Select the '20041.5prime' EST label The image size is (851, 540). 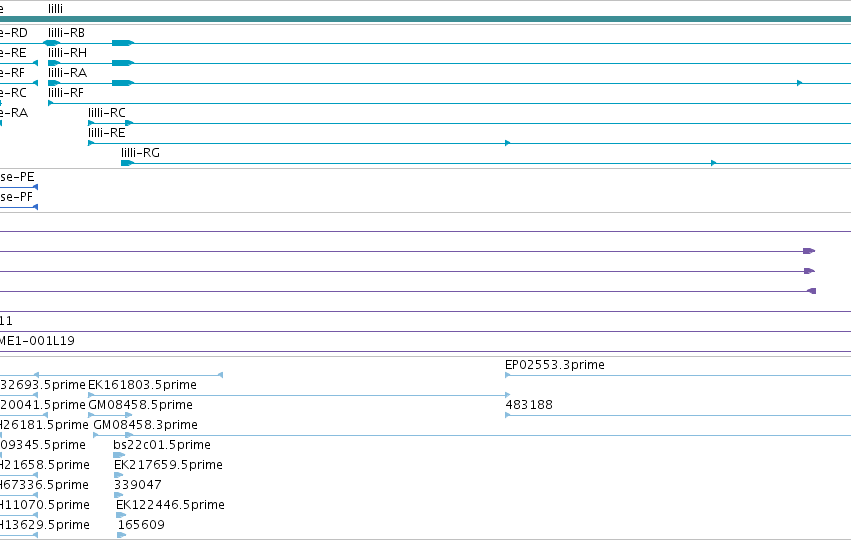pyautogui.click(x=43, y=405)
